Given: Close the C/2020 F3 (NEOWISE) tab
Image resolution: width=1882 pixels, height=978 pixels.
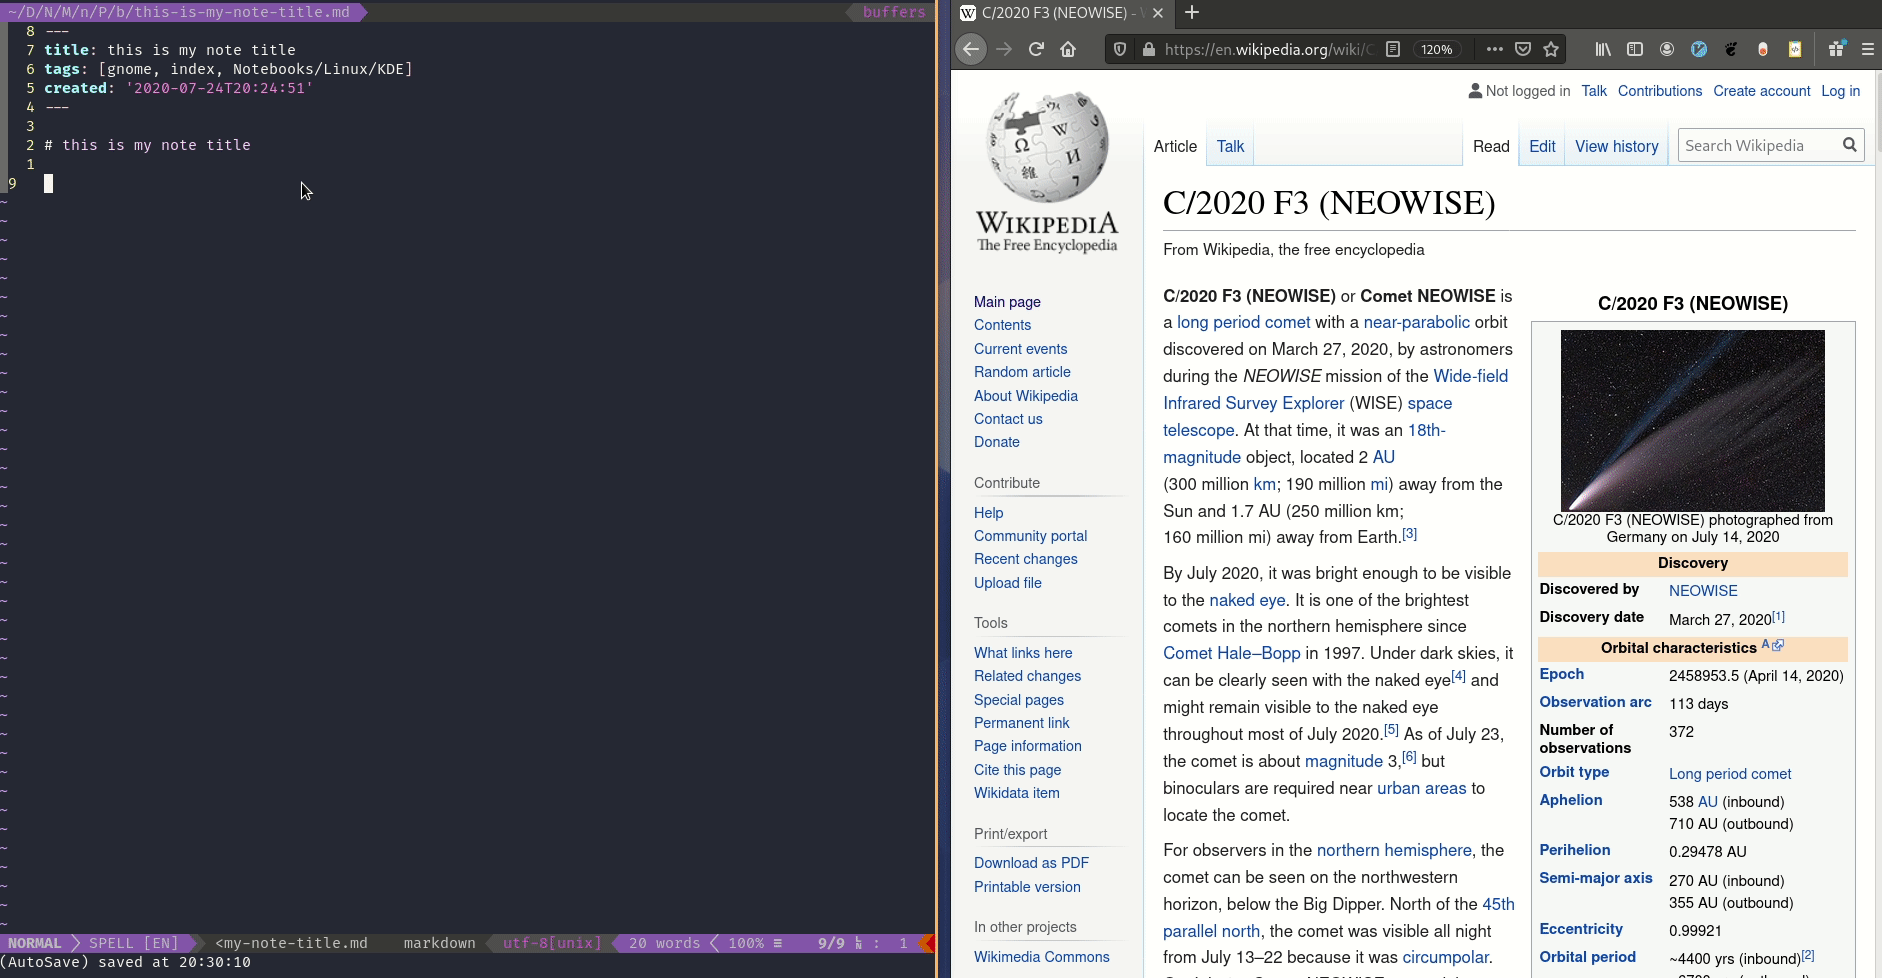Looking at the screenshot, I should [x=1157, y=13].
